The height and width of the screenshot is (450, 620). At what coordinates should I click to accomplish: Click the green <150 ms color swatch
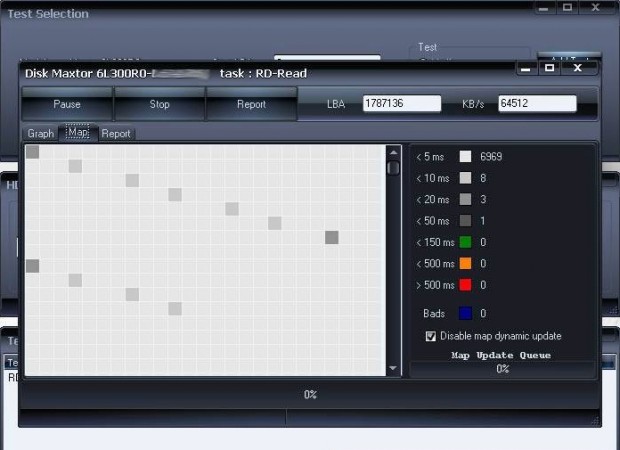(465, 242)
